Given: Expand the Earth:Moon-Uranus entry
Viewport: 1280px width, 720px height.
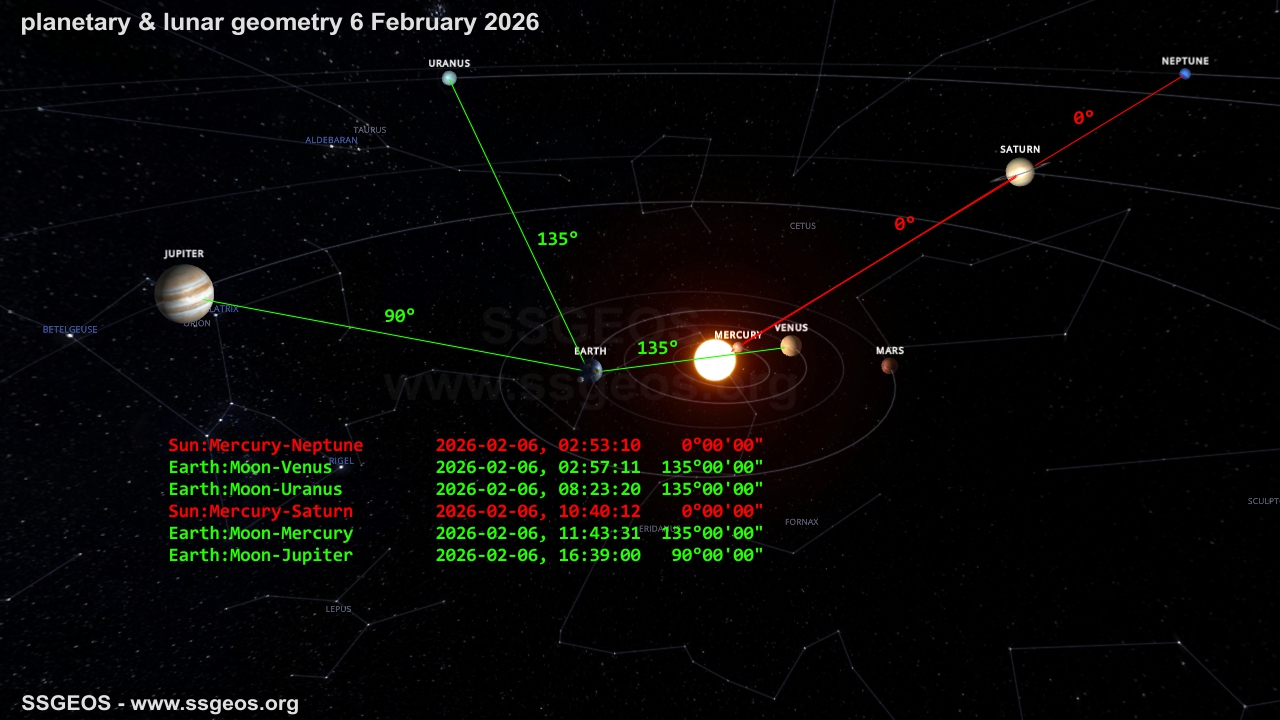Looking at the screenshot, I should pos(255,489).
